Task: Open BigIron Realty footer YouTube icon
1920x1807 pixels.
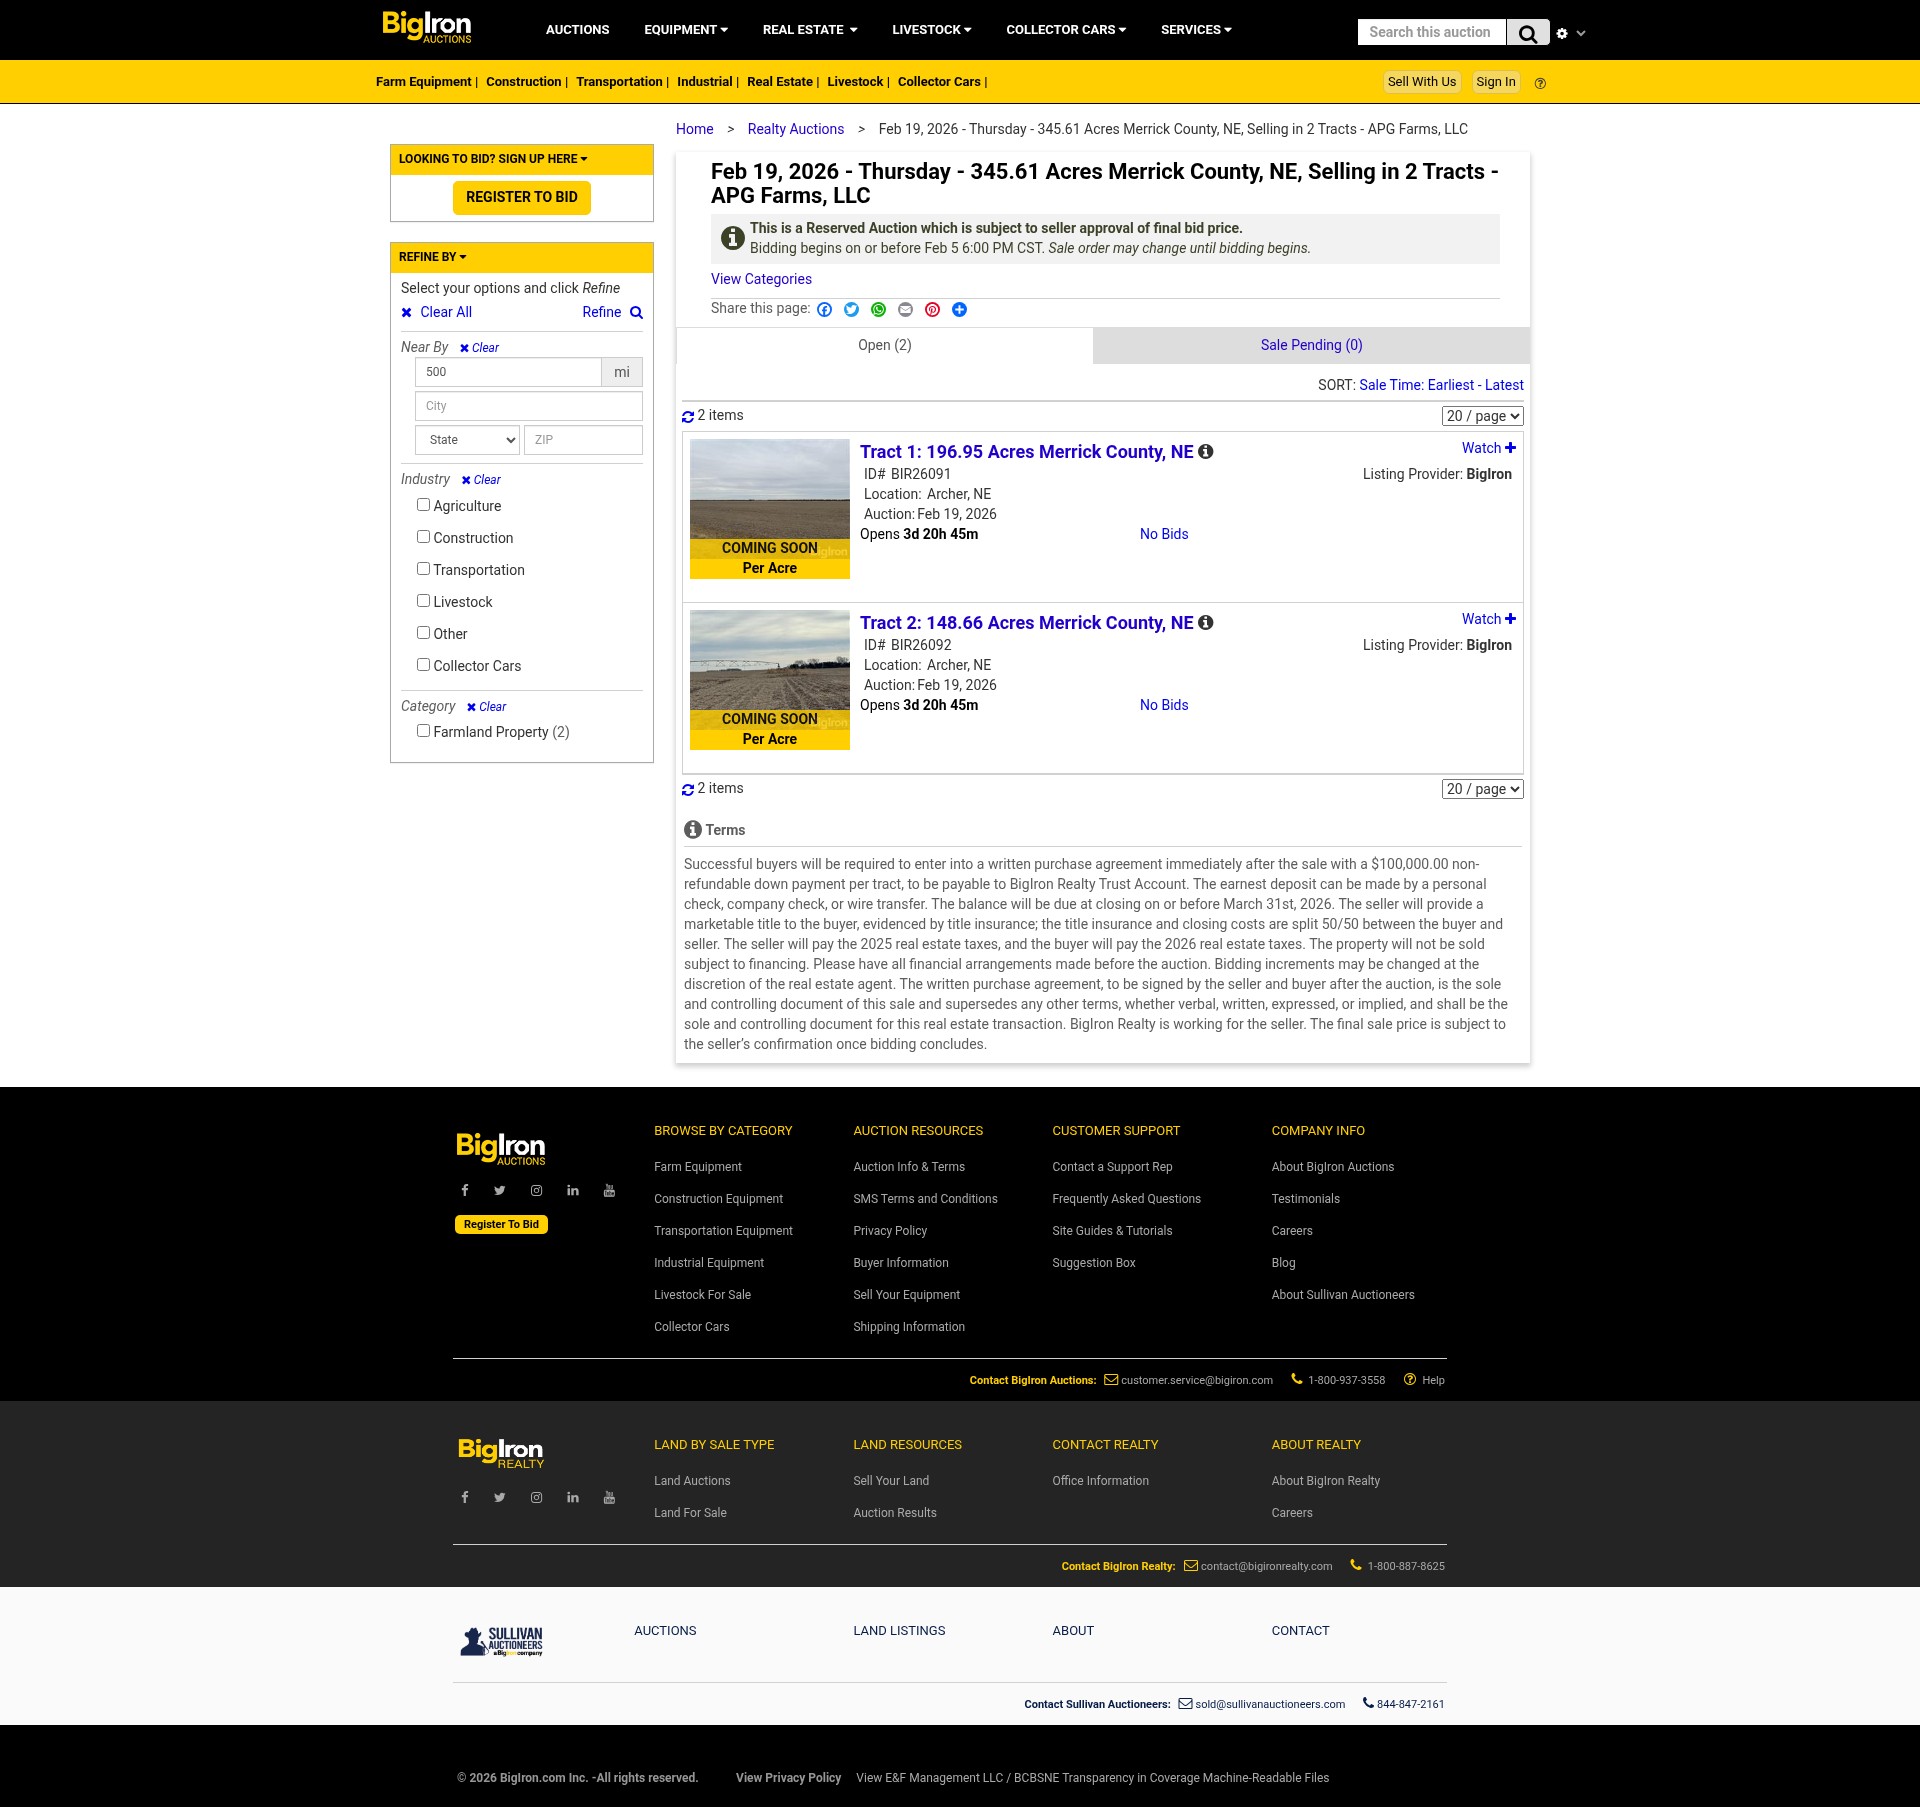Action: [609, 1497]
